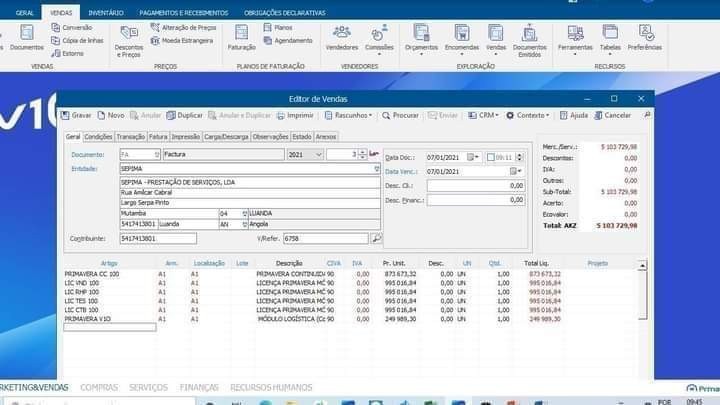Open the Recursos Humanos module at bottom
This screenshot has height=405, width=720.
coord(271,388)
